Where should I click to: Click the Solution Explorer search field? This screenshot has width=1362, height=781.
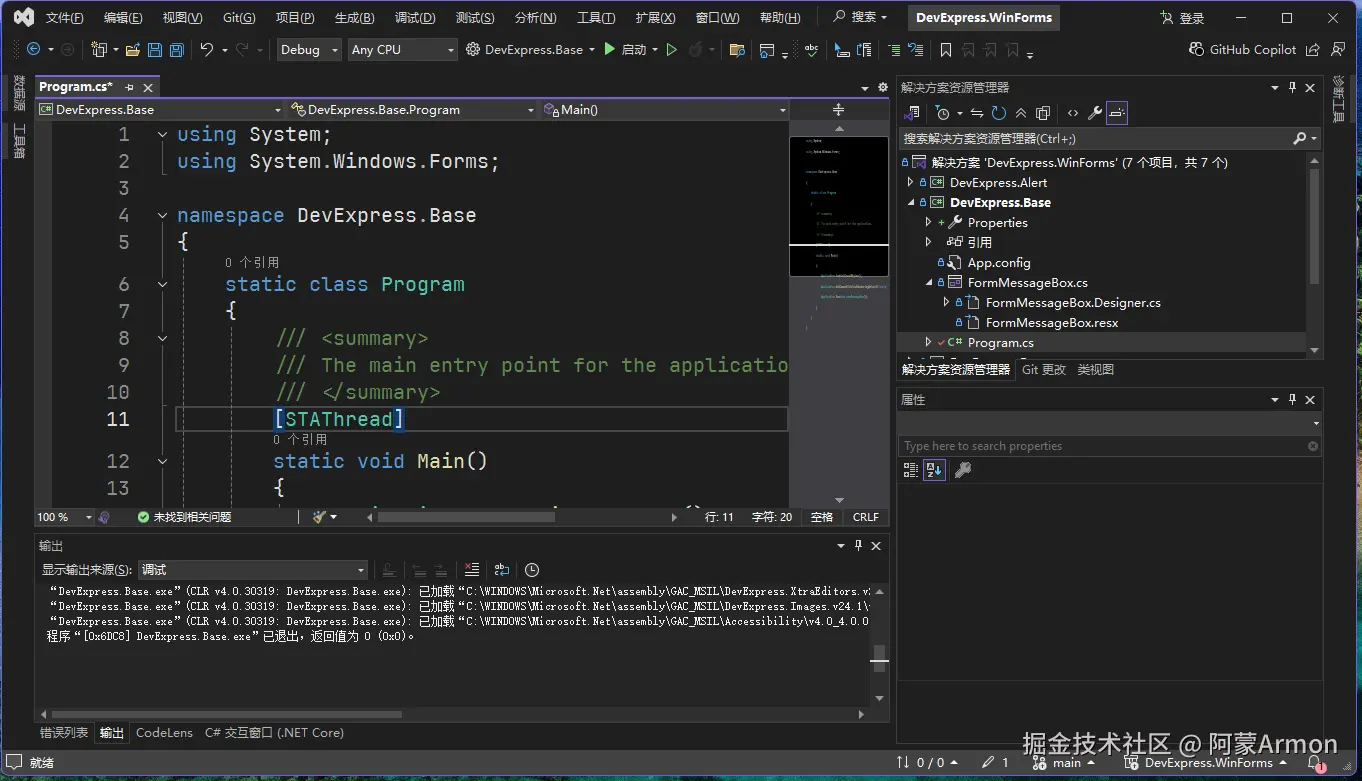tap(1090, 139)
